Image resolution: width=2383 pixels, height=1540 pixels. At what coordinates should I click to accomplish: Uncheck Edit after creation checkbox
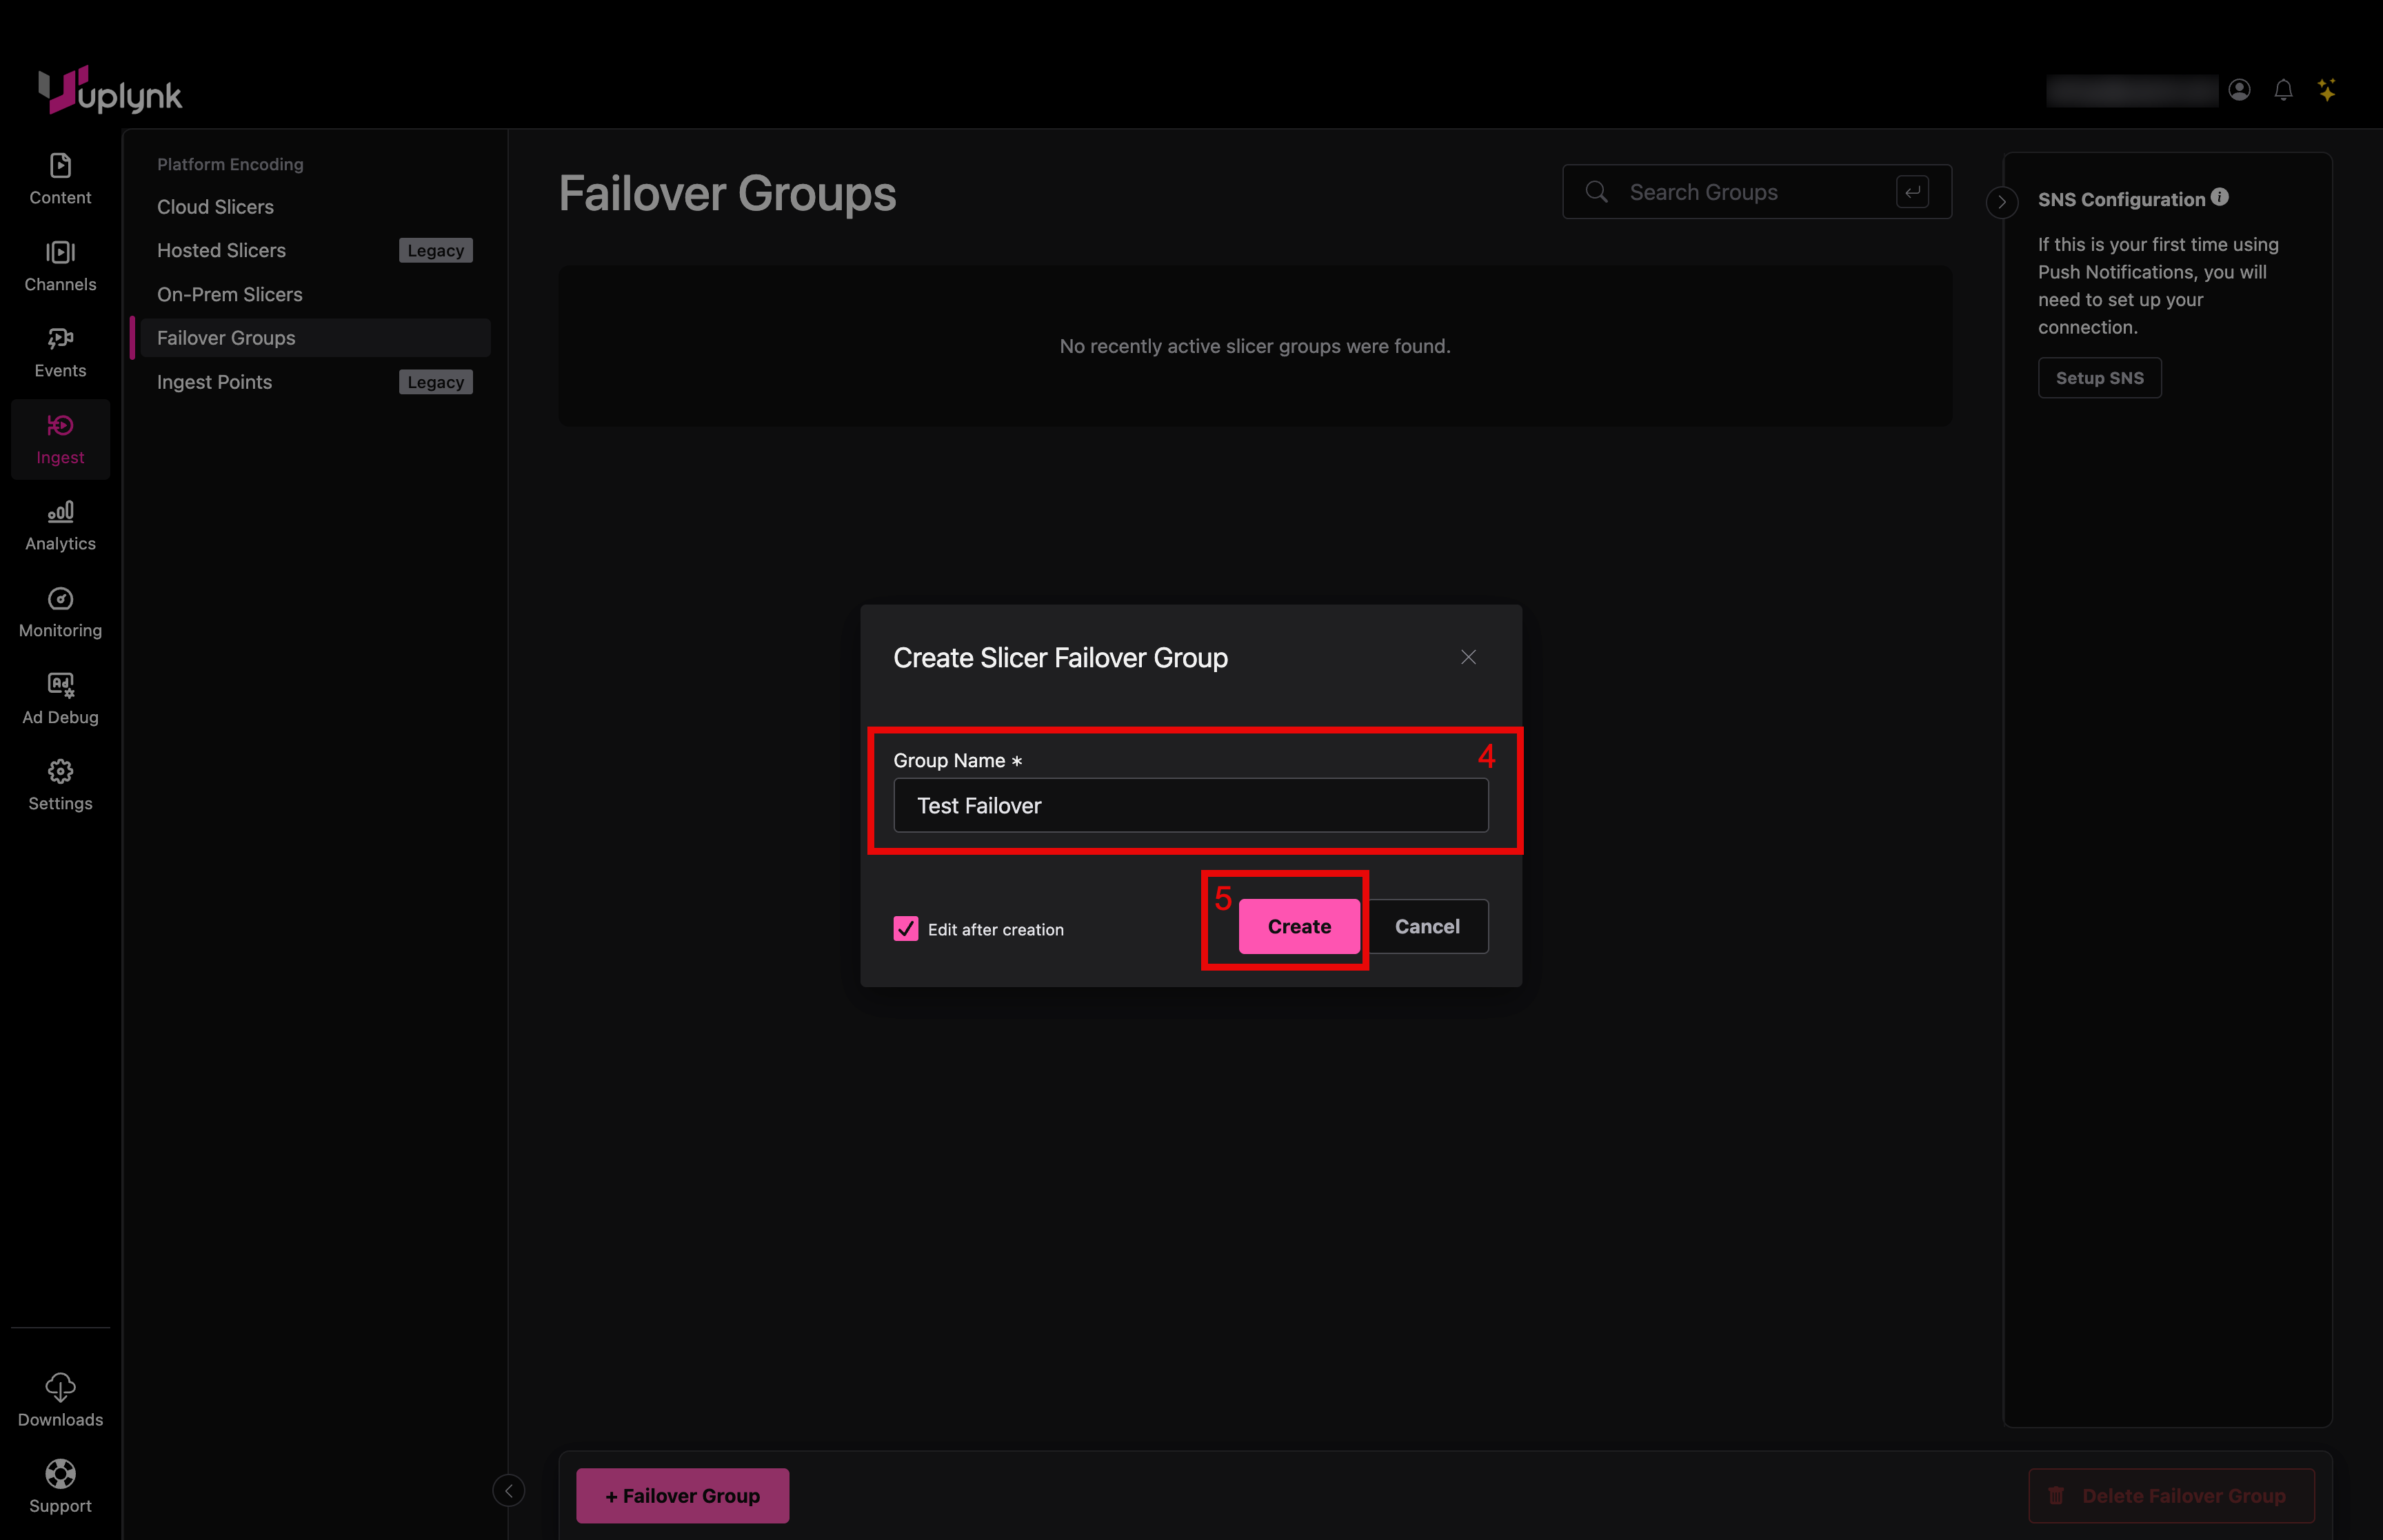pyautogui.click(x=906, y=929)
